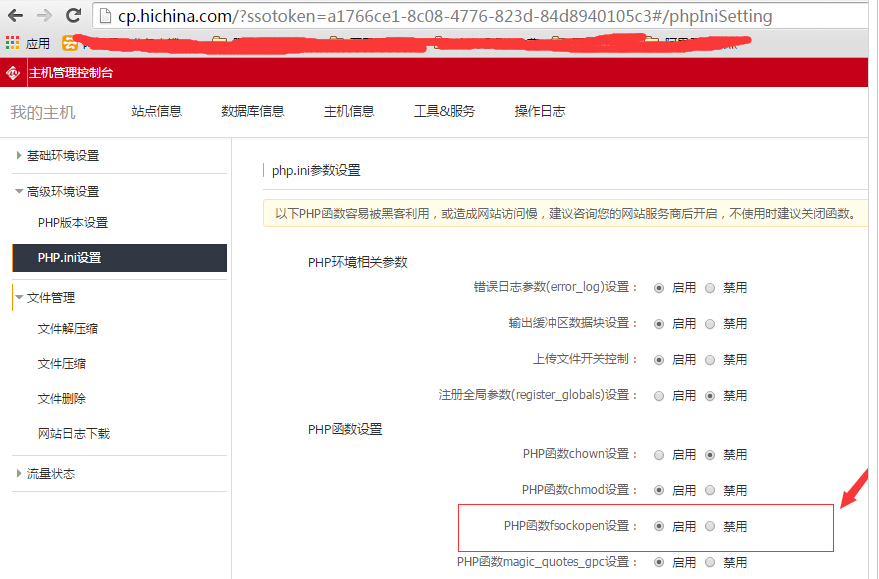Click PHP函数fsockopen设置 label
This screenshot has width=879, height=579.
pyautogui.click(x=571, y=526)
